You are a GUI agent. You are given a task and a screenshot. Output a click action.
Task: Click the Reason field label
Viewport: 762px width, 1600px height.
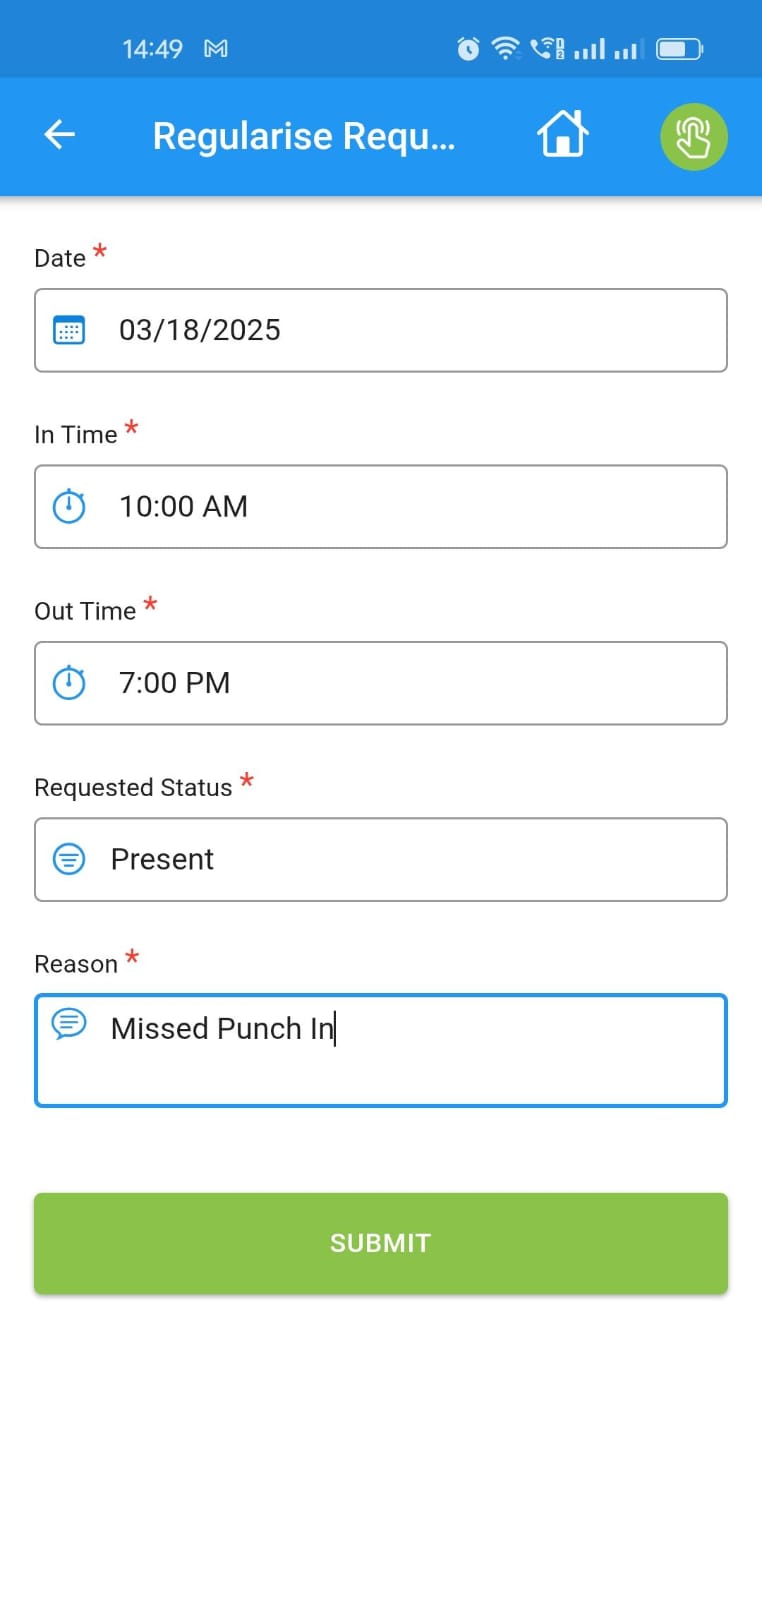tap(76, 964)
